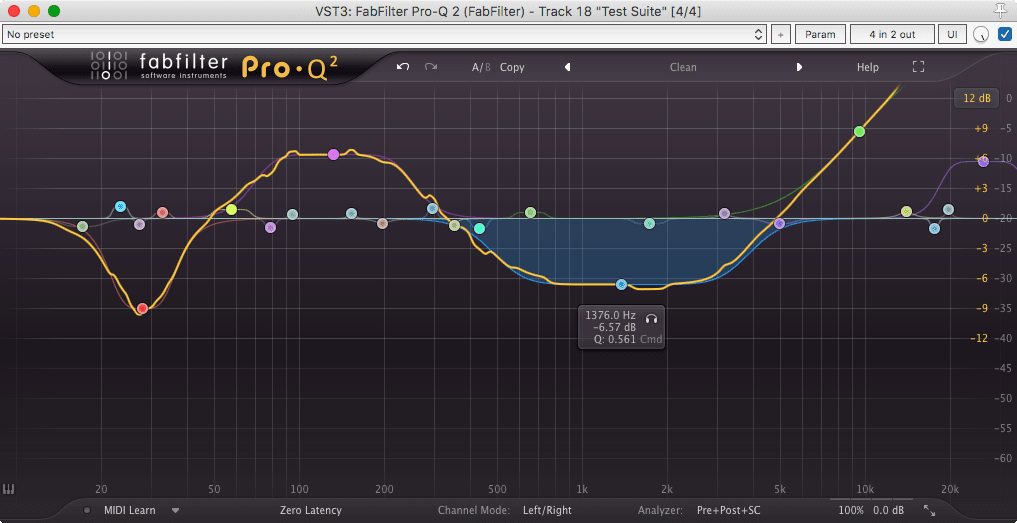Select the cyan band node near 23 Hz
This screenshot has width=1017, height=523.
(x=121, y=206)
